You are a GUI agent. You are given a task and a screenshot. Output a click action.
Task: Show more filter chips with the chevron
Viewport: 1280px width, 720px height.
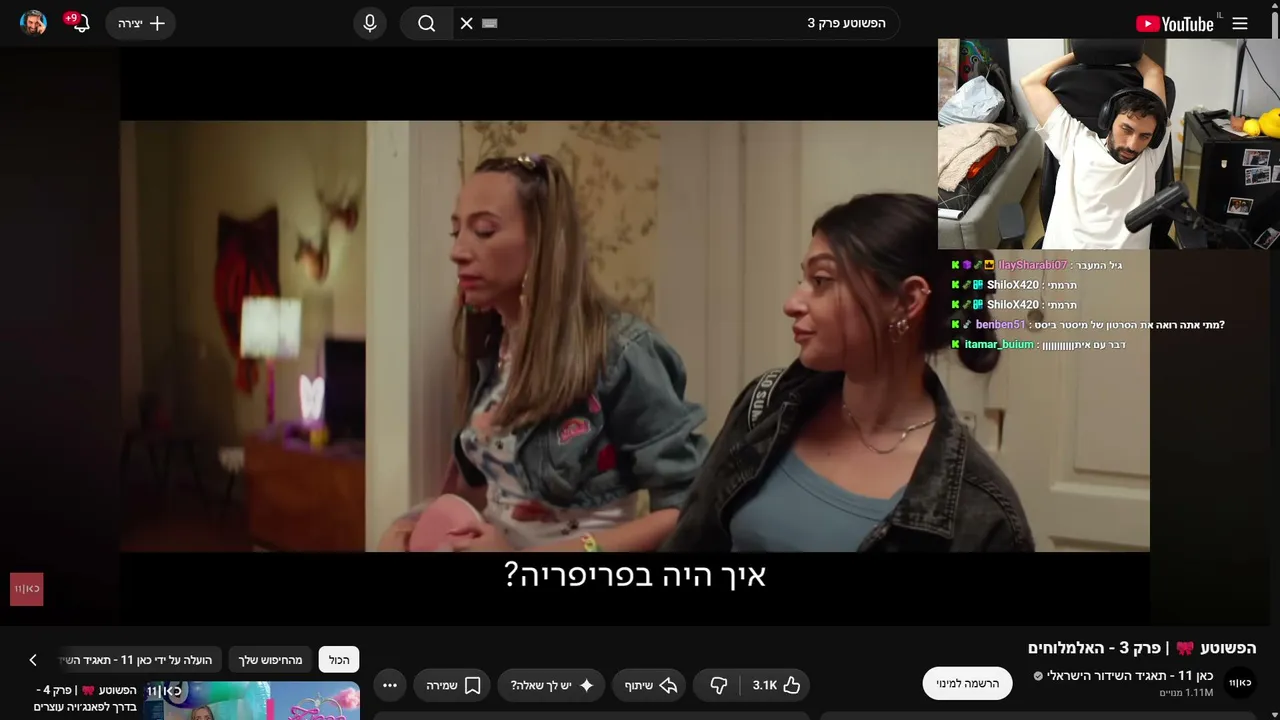click(x=32, y=660)
